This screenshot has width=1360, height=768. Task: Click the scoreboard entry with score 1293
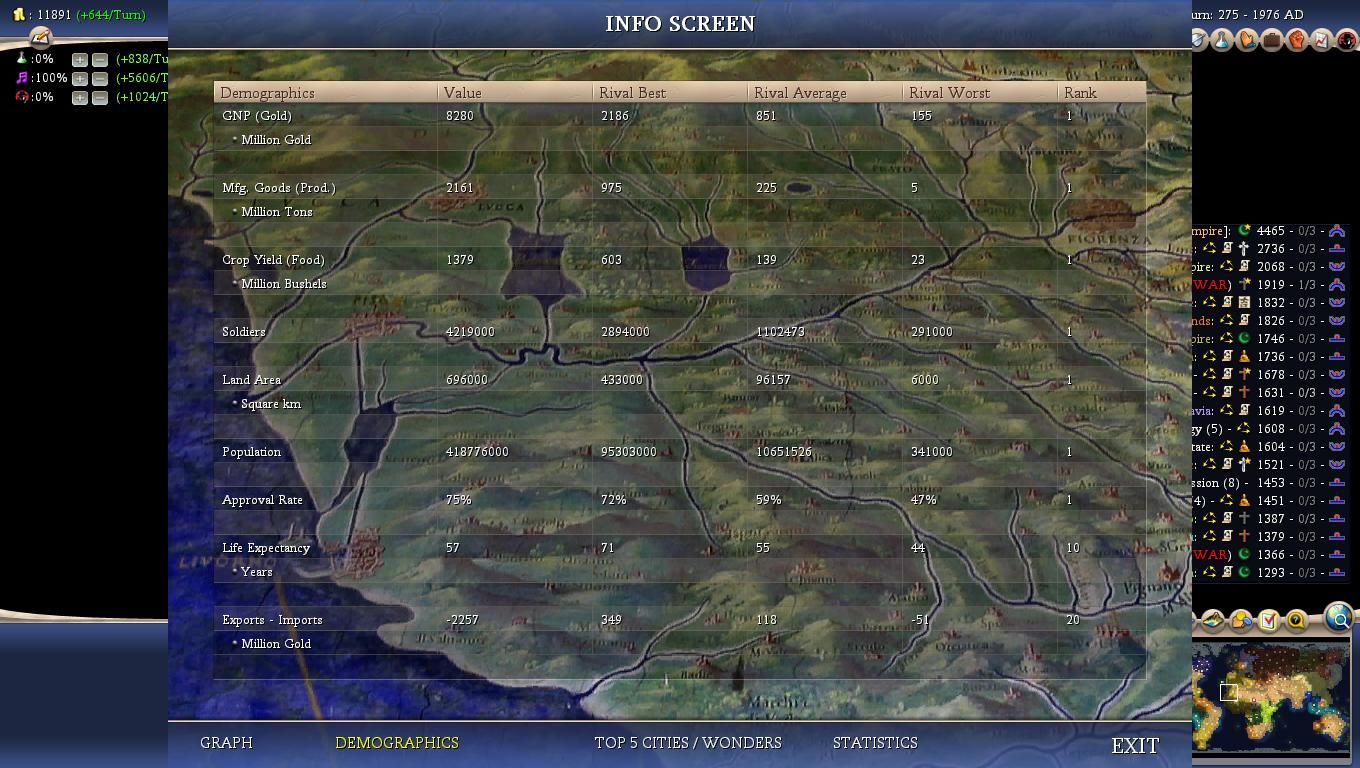pyautogui.click(x=1270, y=573)
